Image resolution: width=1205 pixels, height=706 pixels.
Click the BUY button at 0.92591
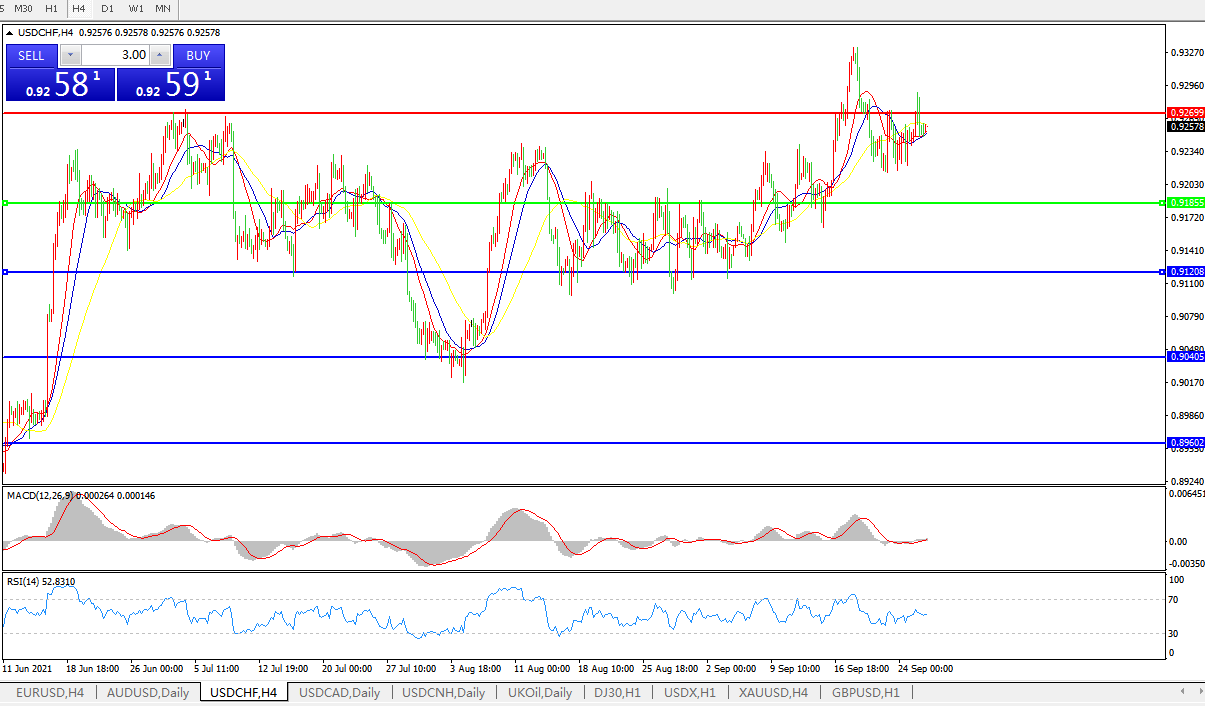tap(198, 56)
